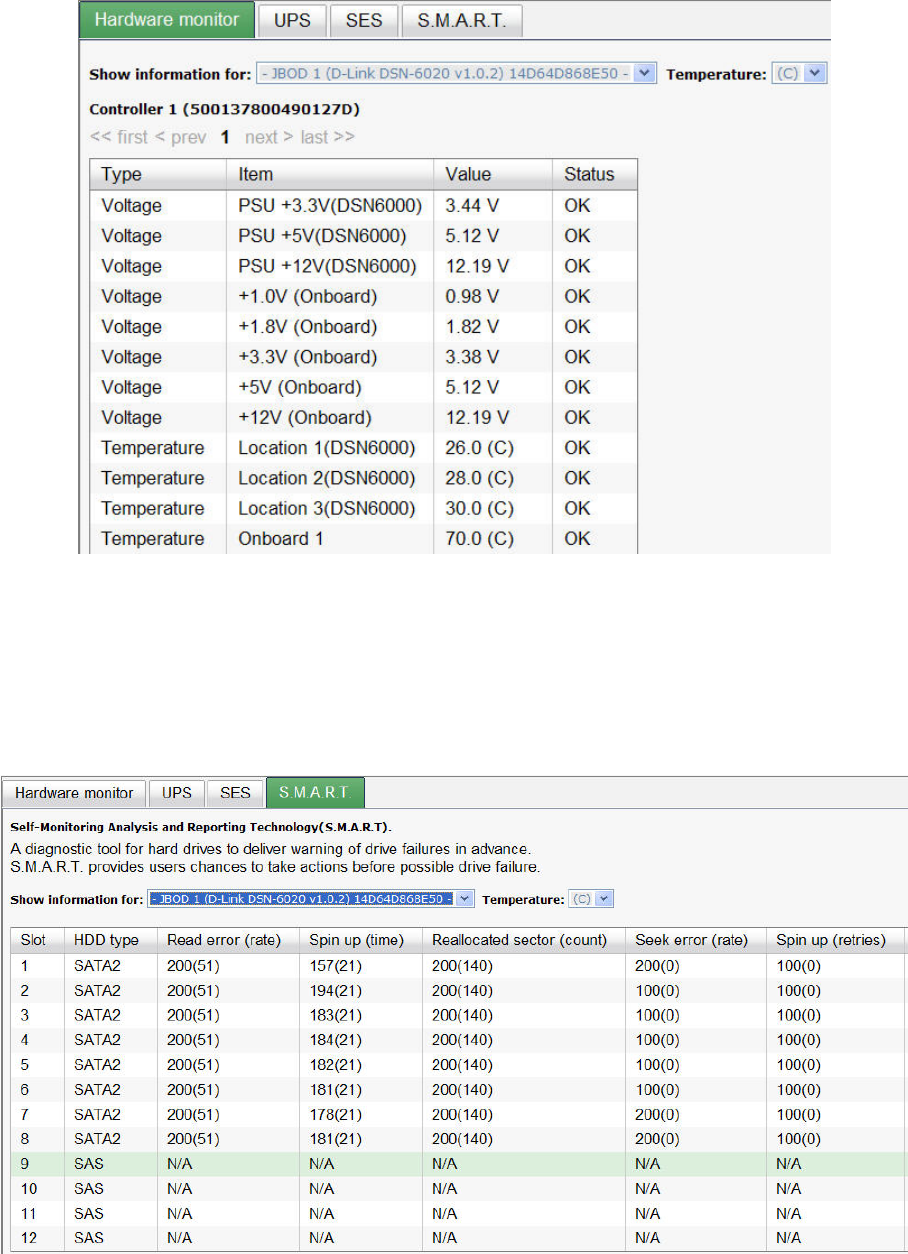Click the Status column header

(x=589, y=174)
